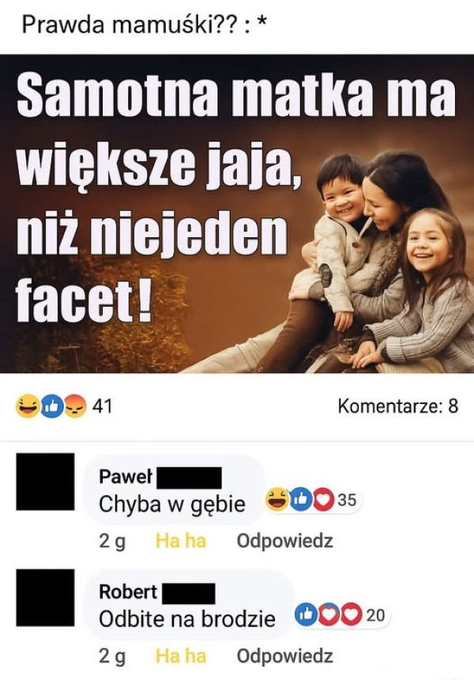Click the blue thumbs-up icon on Paweł's comment
Image resolution: width=474 pixels, height=680 pixels.
pos(301,500)
